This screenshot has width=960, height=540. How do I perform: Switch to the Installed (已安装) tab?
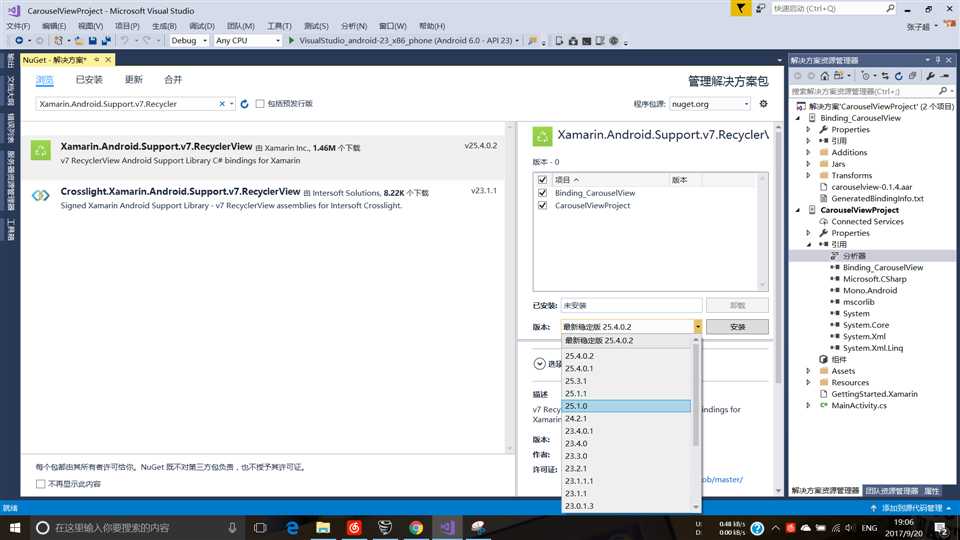tap(89, 80)
